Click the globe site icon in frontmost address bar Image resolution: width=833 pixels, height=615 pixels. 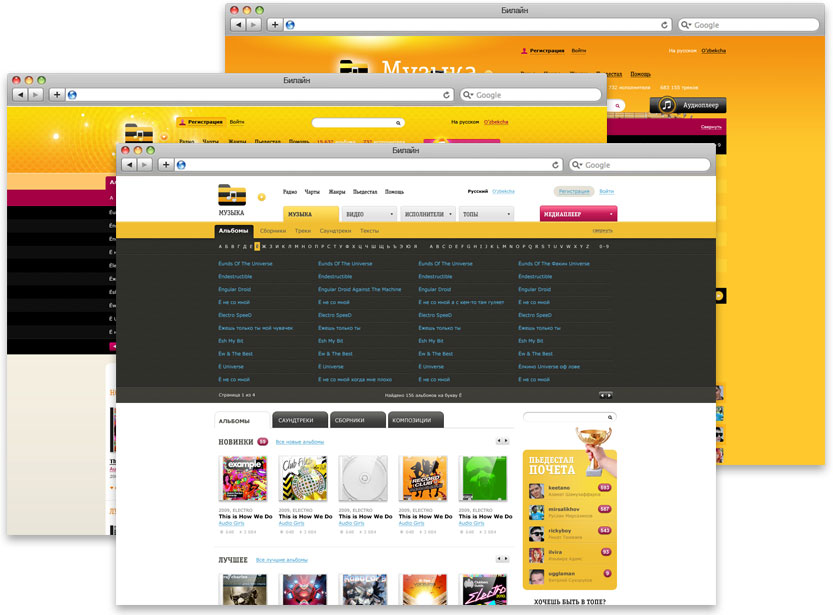pyautogui.click(x=181, y=165)
